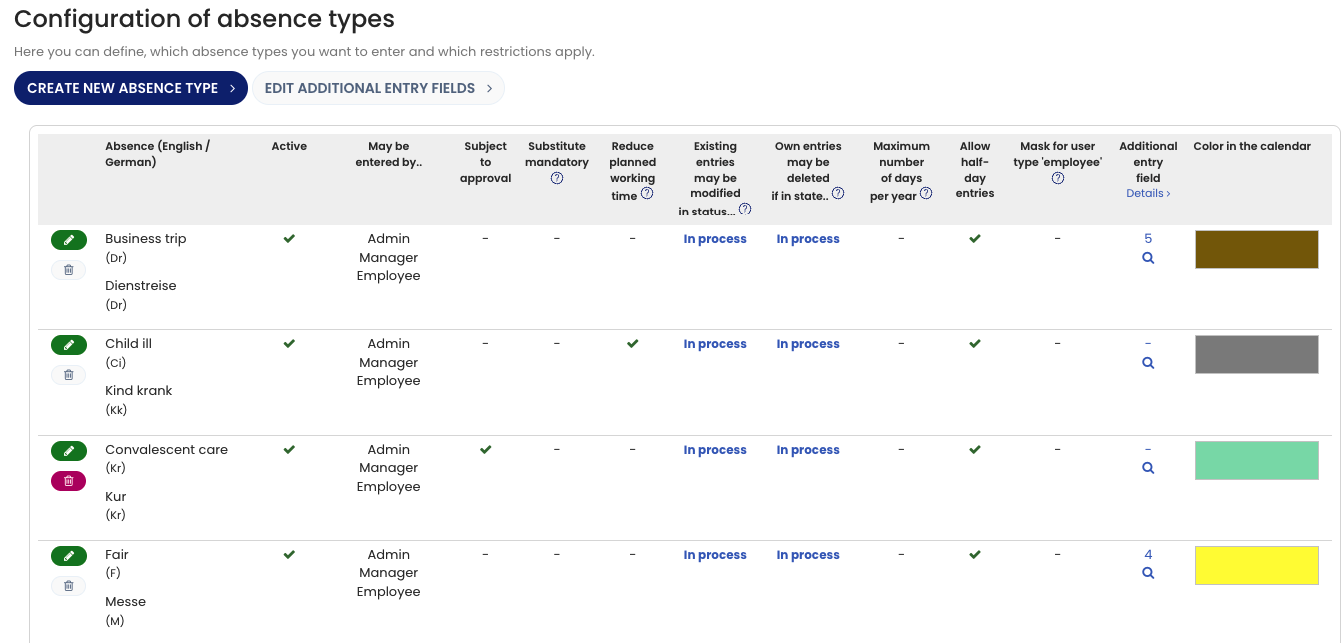Click In process existing-entries link for Business trip
The width and height of the screenshot is (1343, 643).
pyautogui.click(x=715, y=239)
